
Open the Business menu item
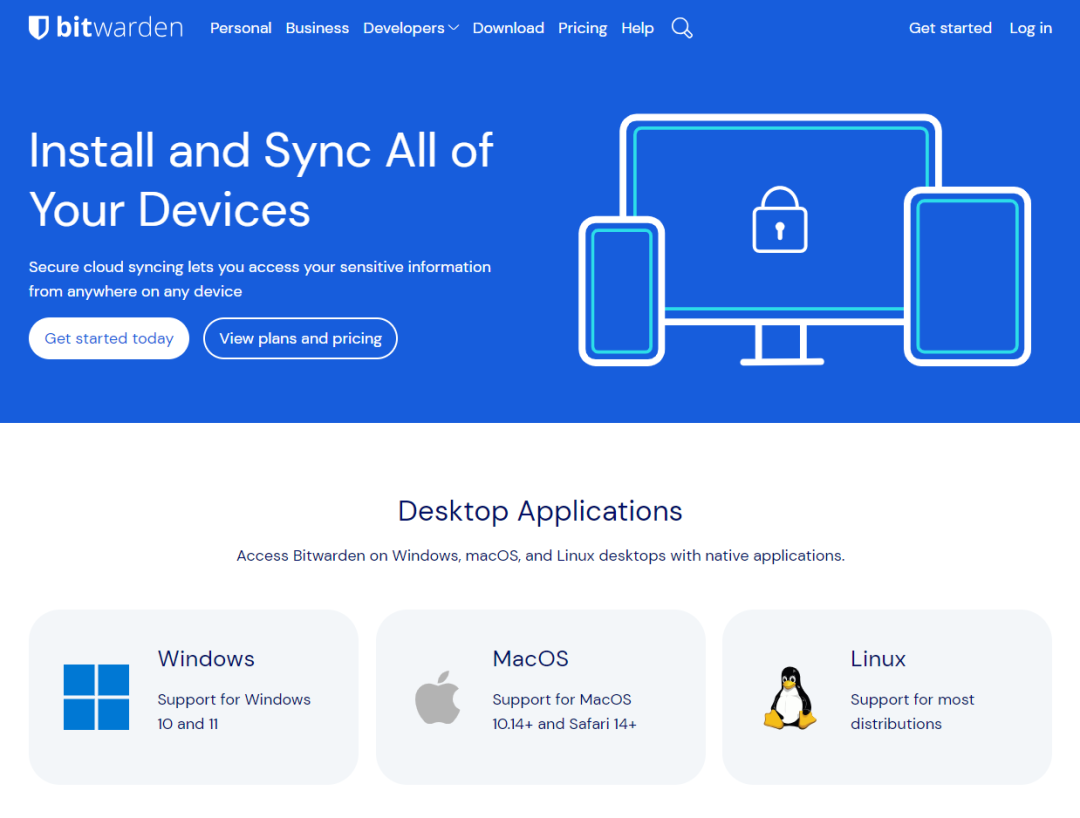coord(318,28)
